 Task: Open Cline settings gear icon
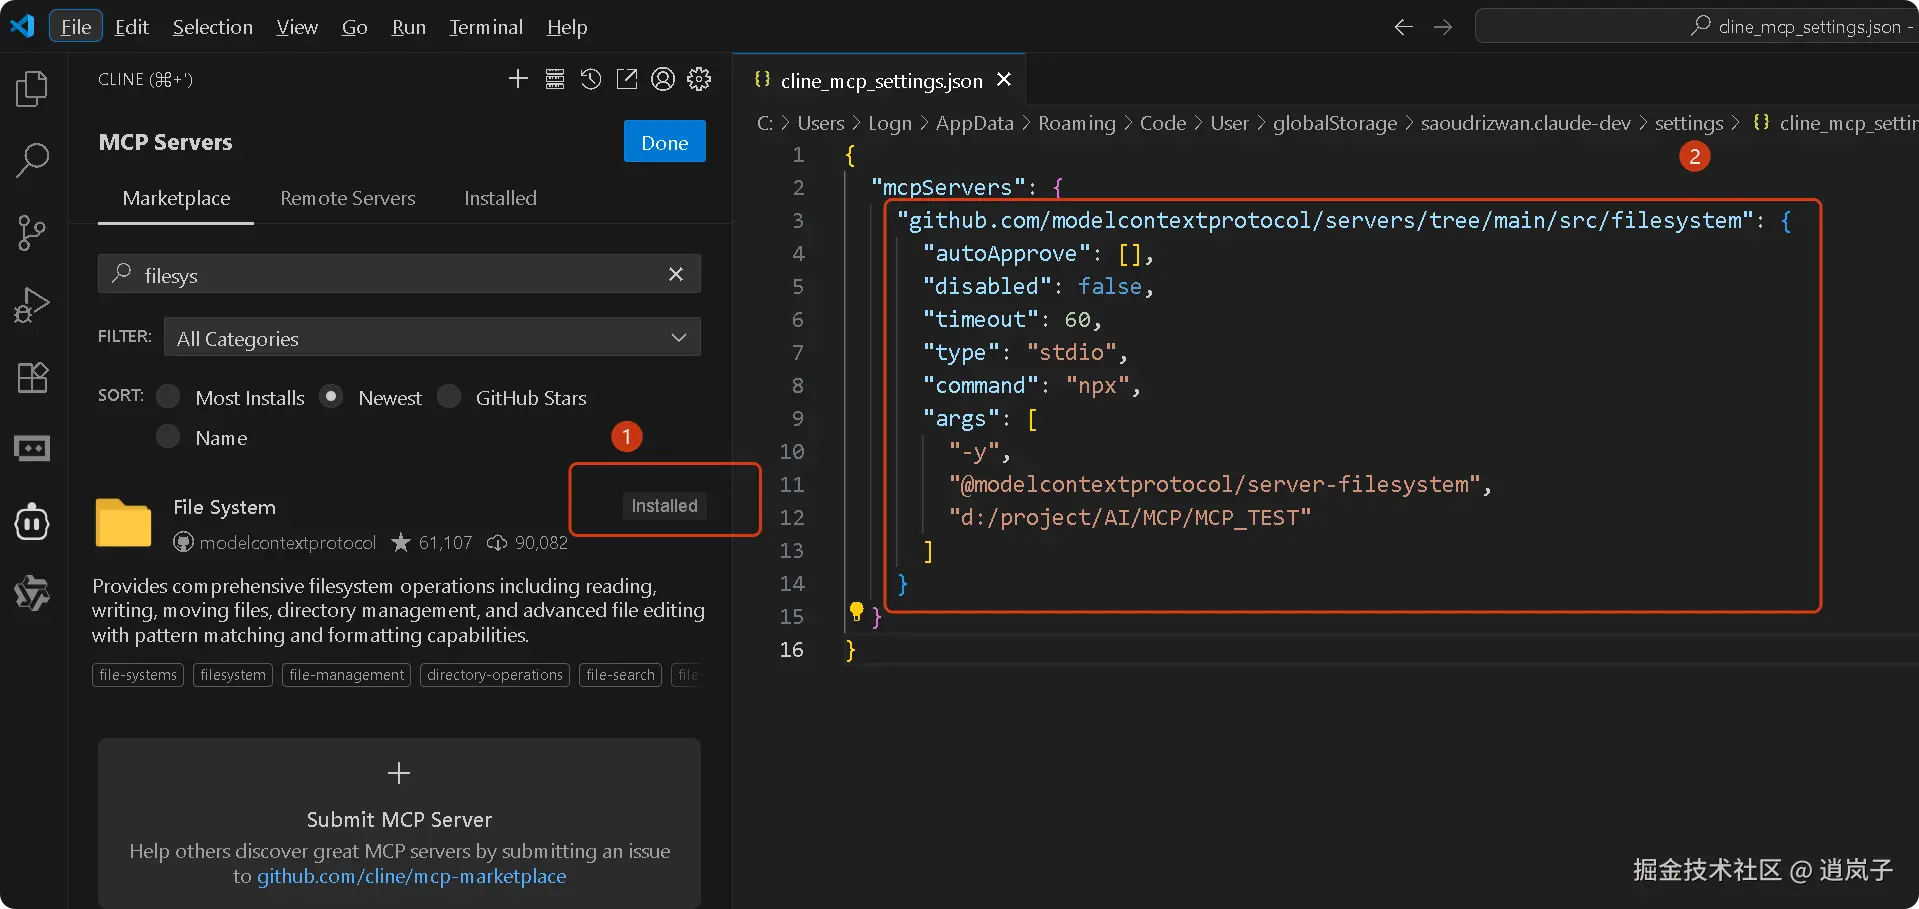click(x=699, y=79)
